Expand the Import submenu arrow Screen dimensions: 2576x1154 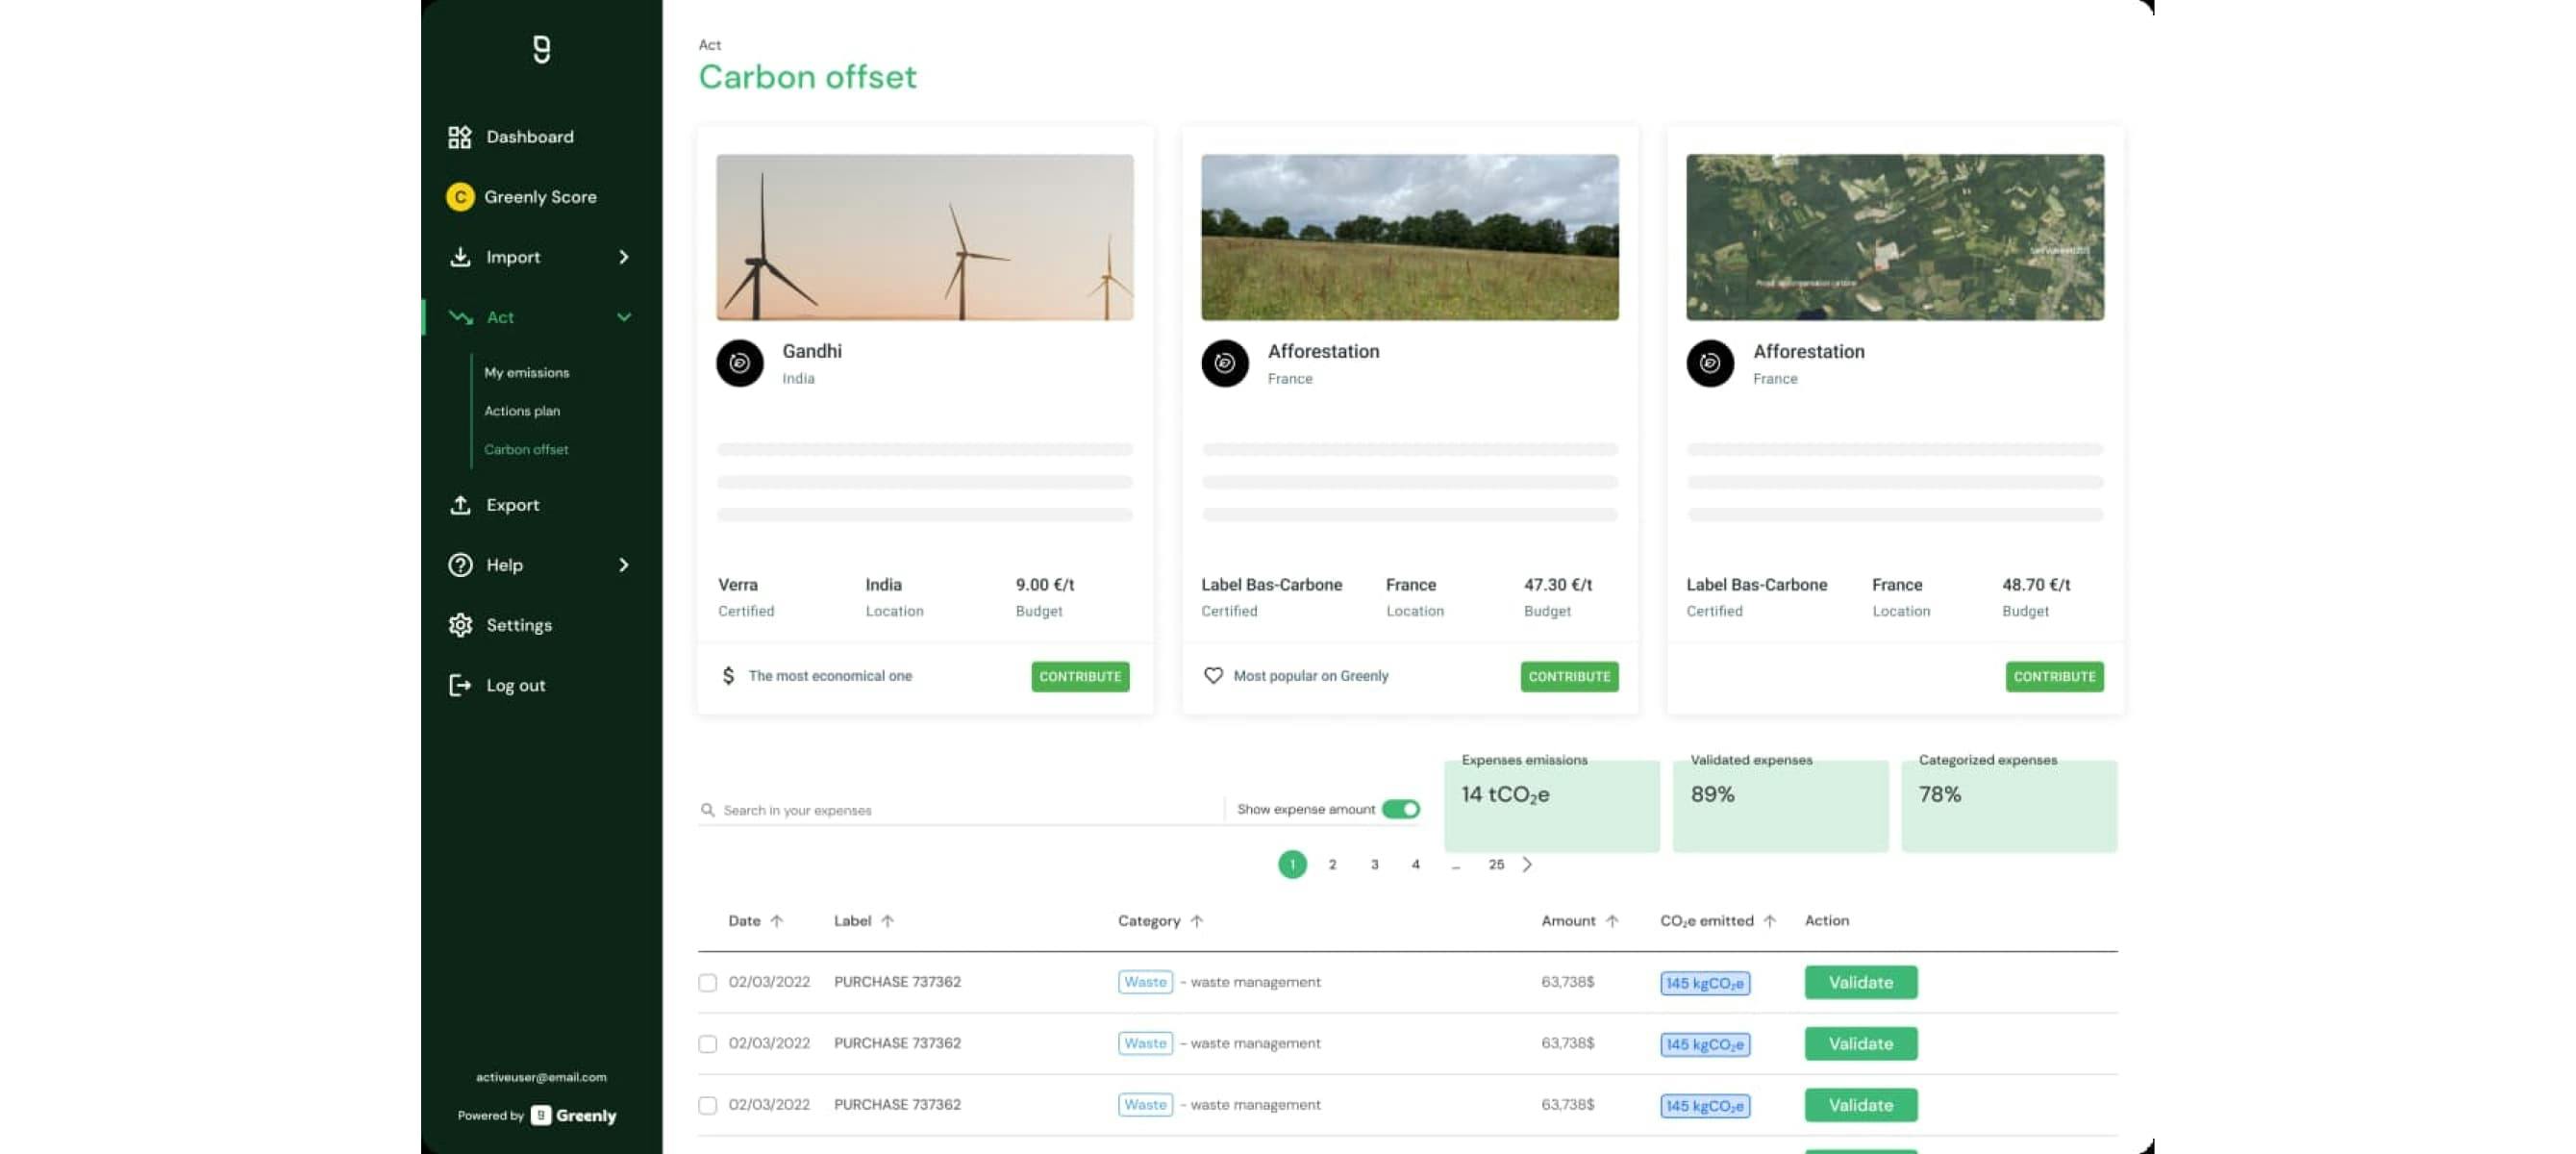(x=625, y=257)
